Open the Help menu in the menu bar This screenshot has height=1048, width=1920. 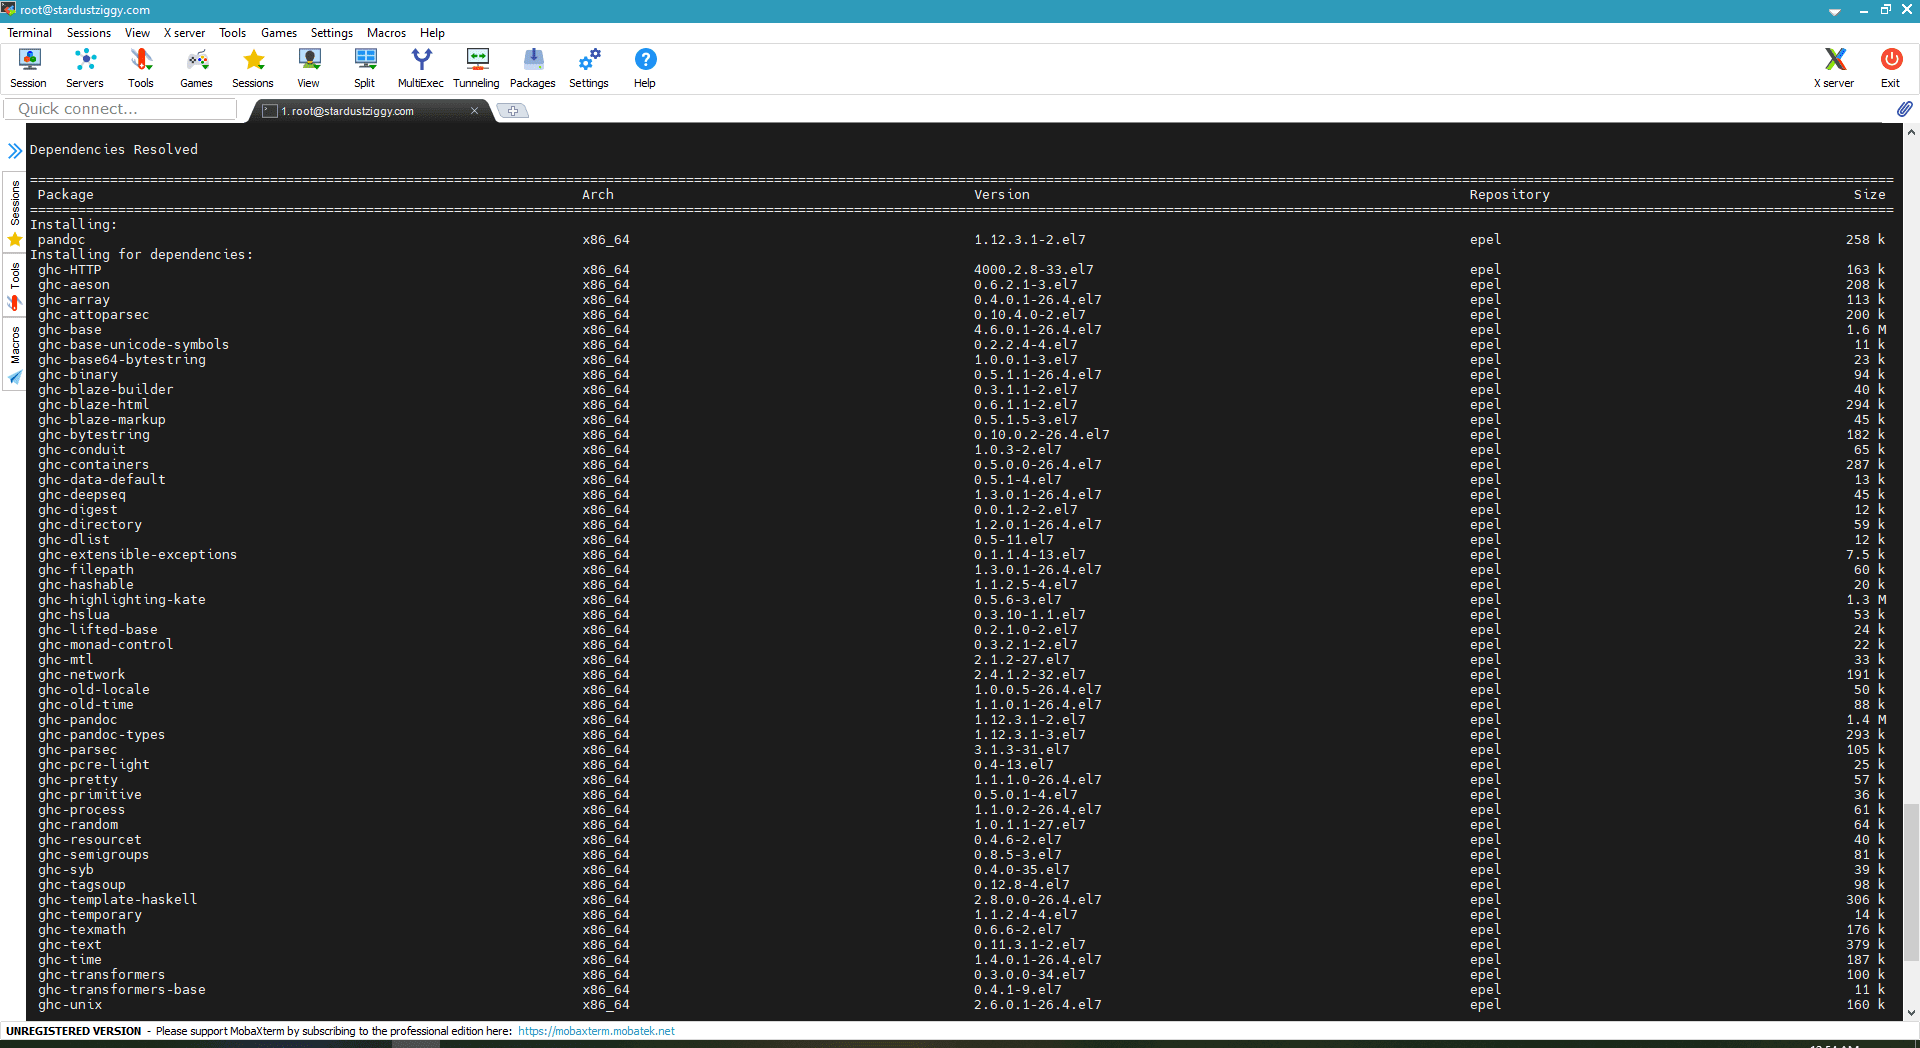(x=432, y=33)
